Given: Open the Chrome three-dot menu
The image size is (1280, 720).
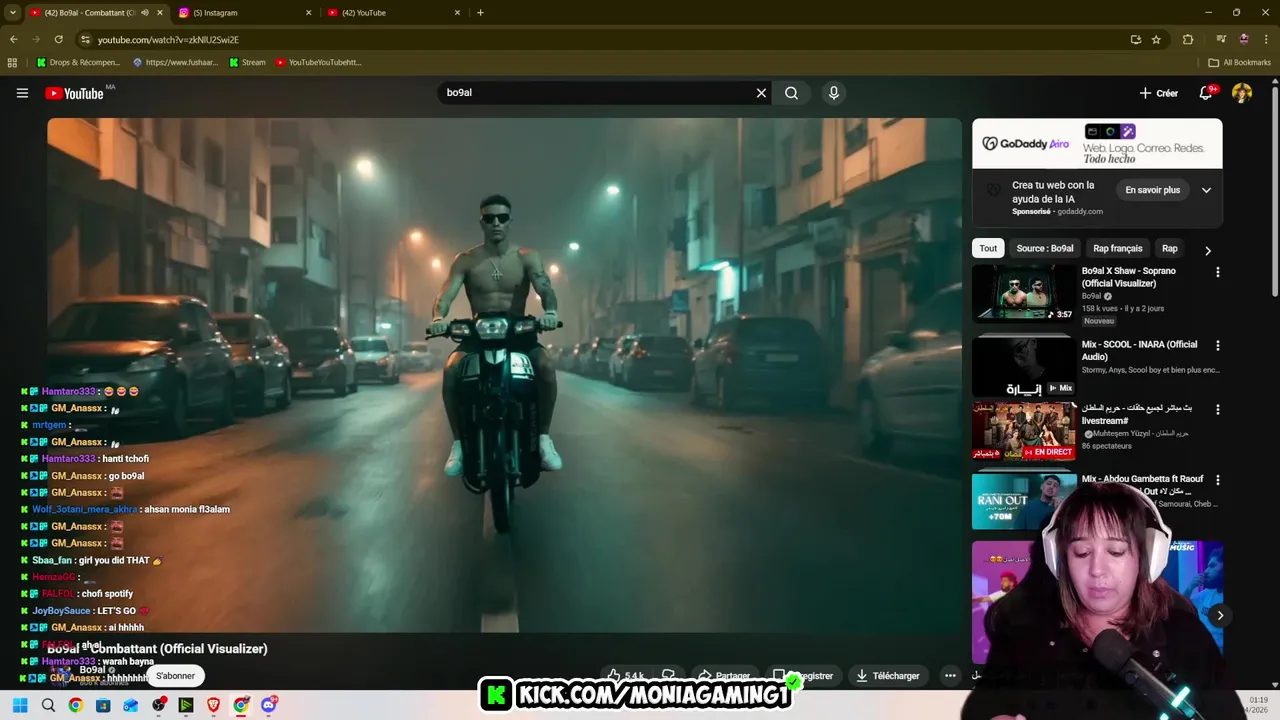Looking at the screenshot, I should (1266, 39).
